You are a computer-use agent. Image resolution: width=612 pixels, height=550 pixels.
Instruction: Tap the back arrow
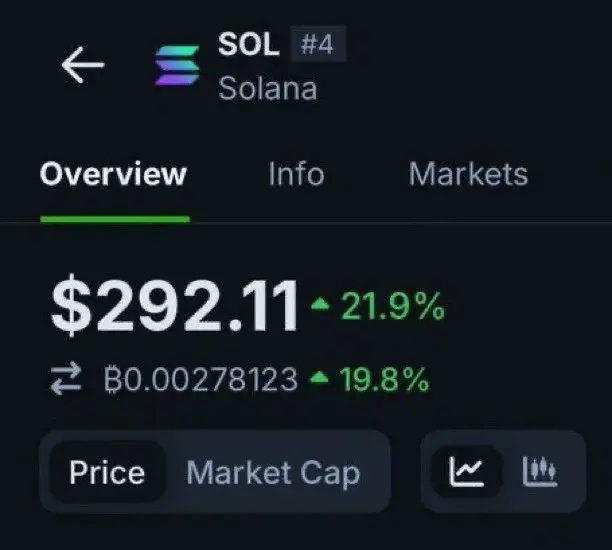[x=82, y=65]
